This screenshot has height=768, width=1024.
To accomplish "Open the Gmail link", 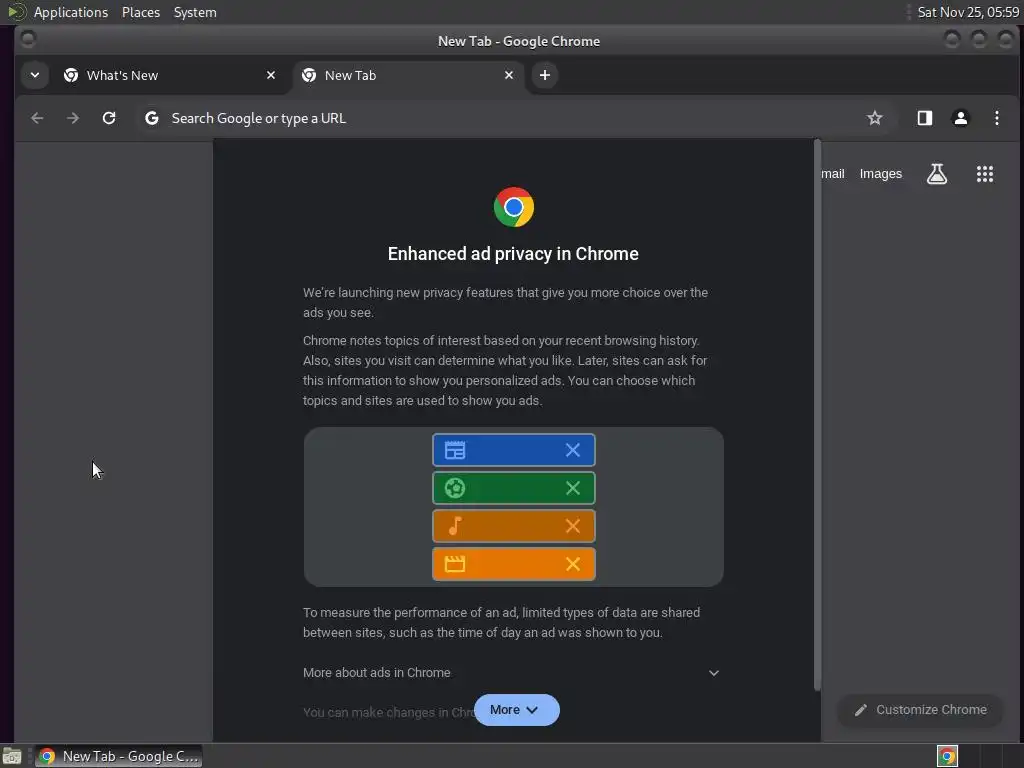I will tap(833, 174).
